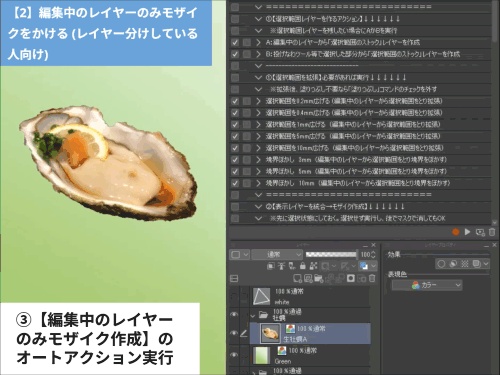Click the color icon on Green layer
This screenshot has height=375, width=500.
click(282, 350)
